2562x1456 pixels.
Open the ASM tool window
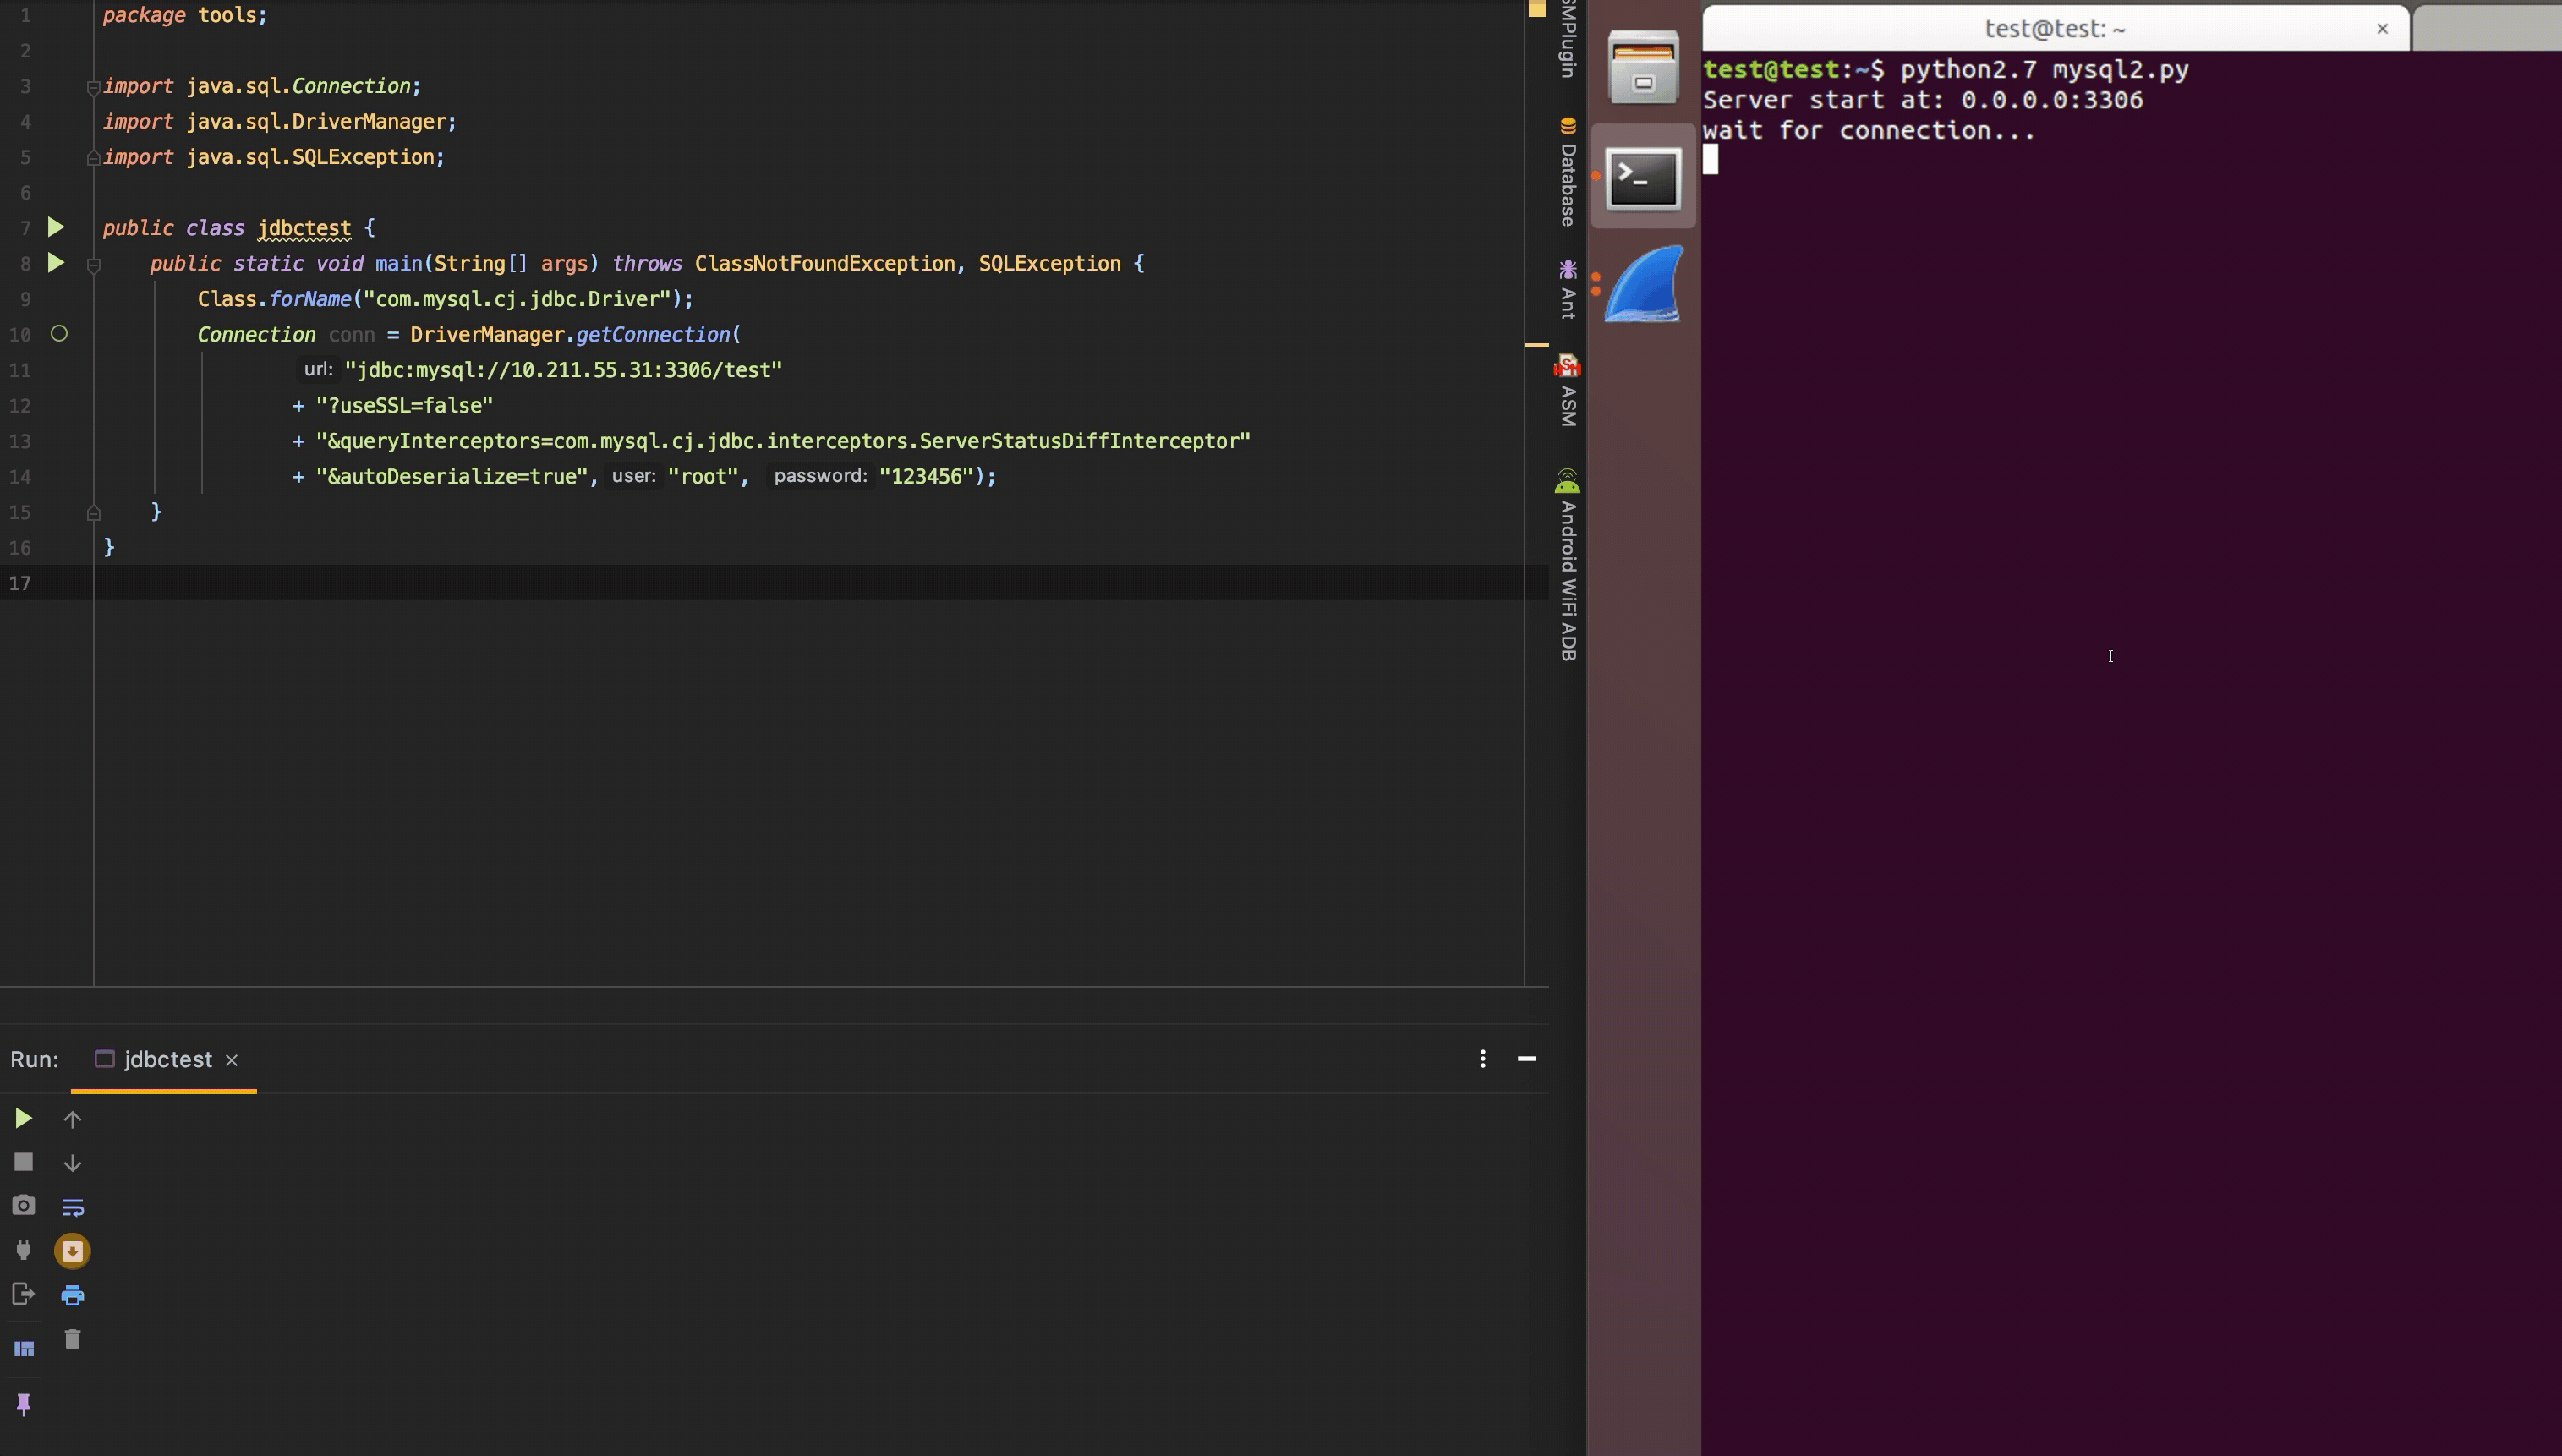pos(1567,391)
